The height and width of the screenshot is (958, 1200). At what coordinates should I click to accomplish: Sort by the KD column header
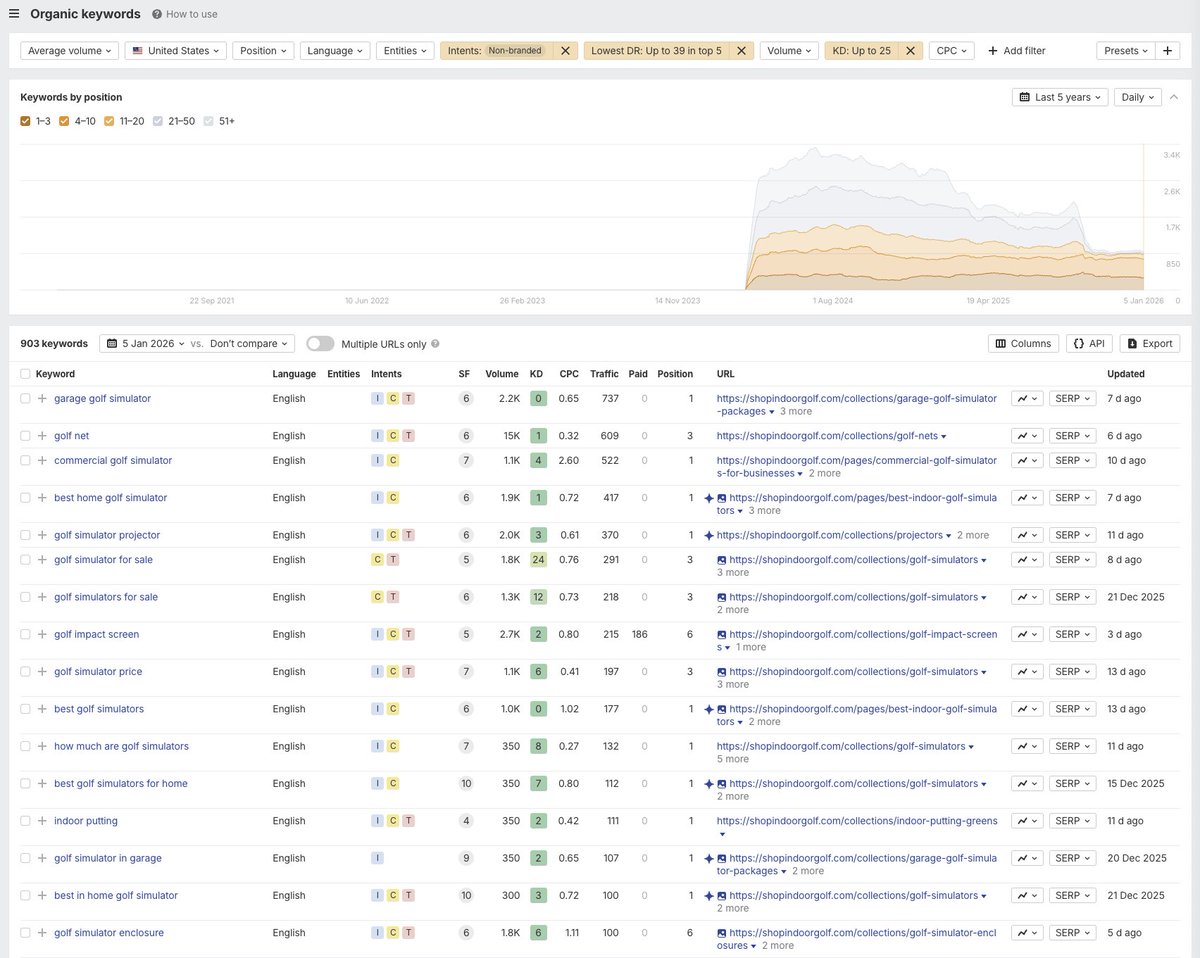pyautogui.click(x=537, y=374)
